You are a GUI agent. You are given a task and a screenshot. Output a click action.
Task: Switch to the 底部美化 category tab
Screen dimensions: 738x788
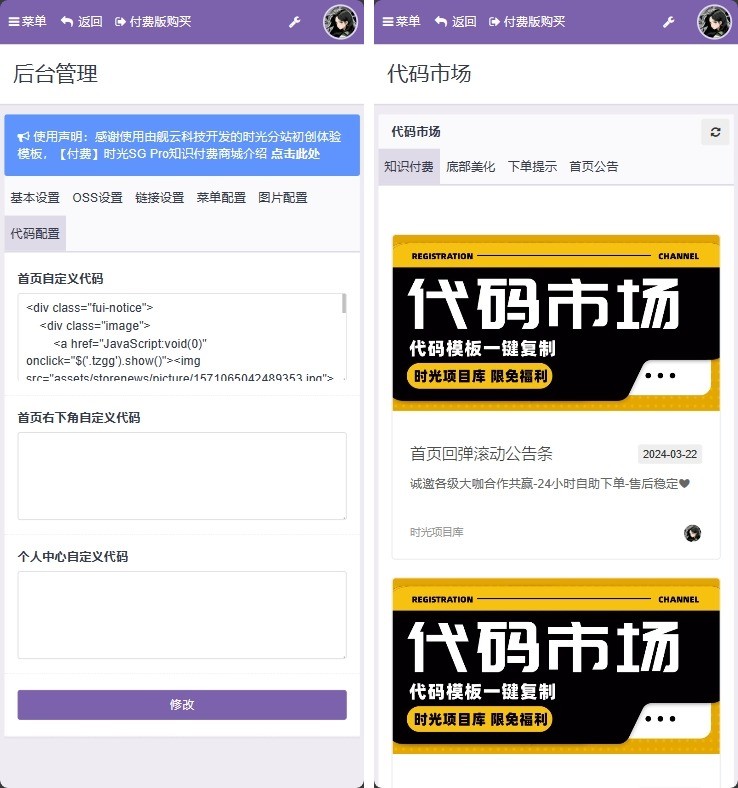pyautogui.click(x=470, y=167)
